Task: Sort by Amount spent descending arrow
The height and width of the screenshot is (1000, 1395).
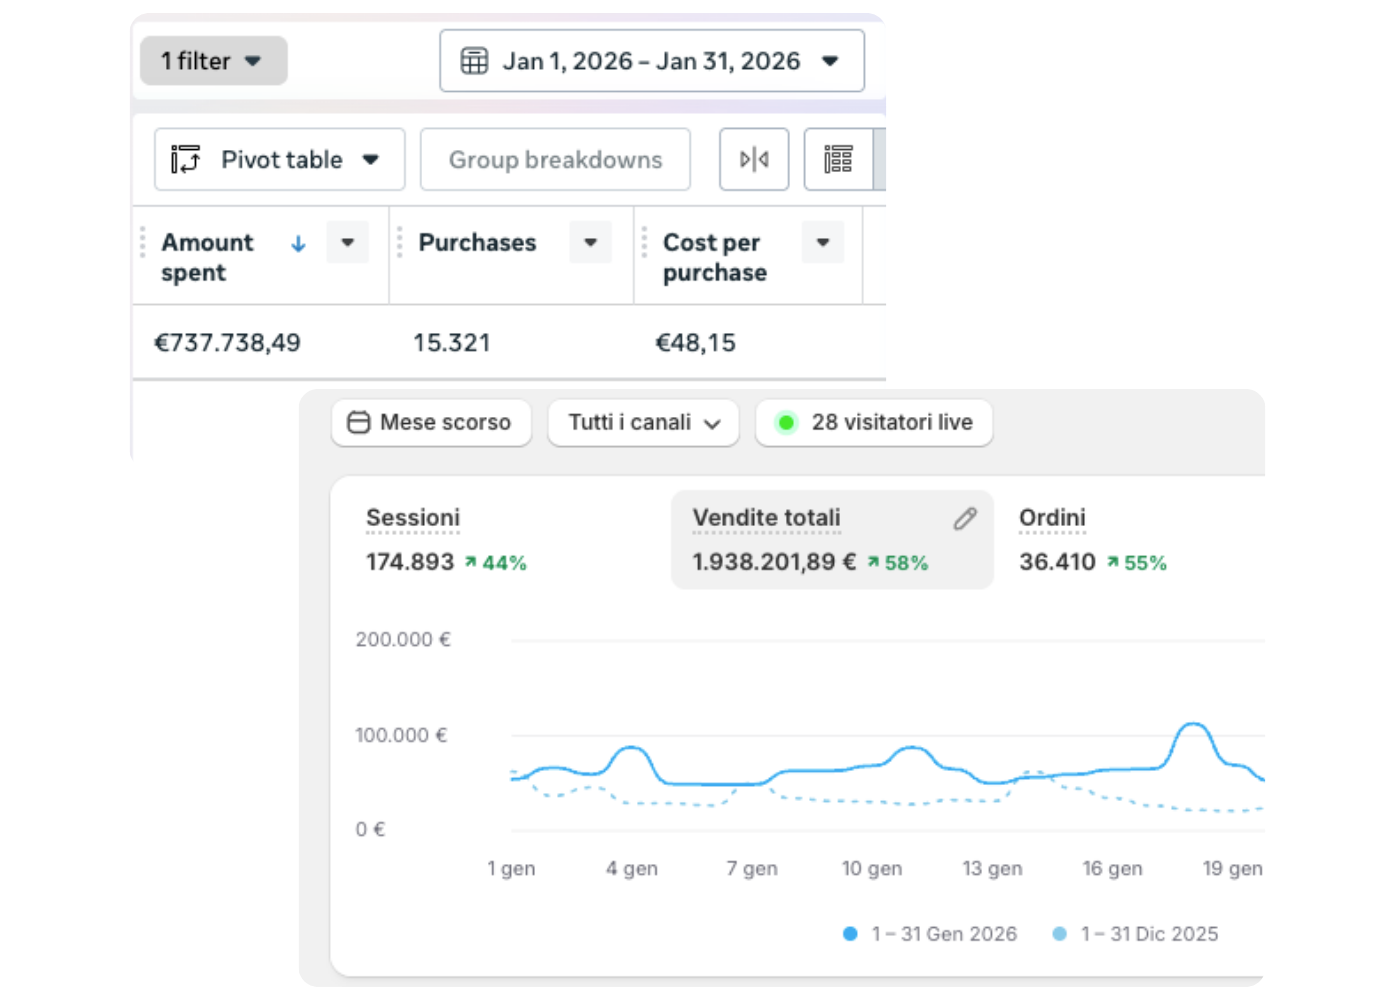Action: (298, 243)
